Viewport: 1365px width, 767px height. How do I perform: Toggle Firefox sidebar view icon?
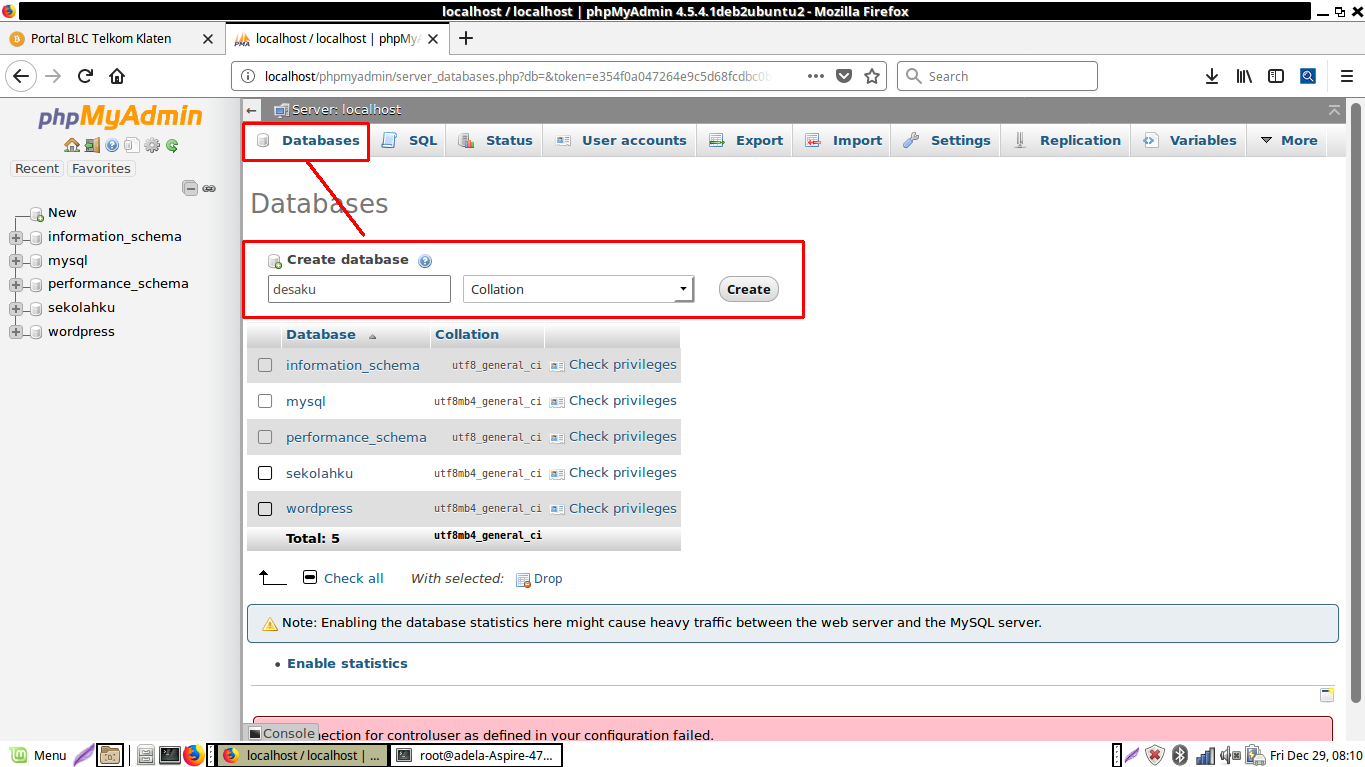point(1276,76)
